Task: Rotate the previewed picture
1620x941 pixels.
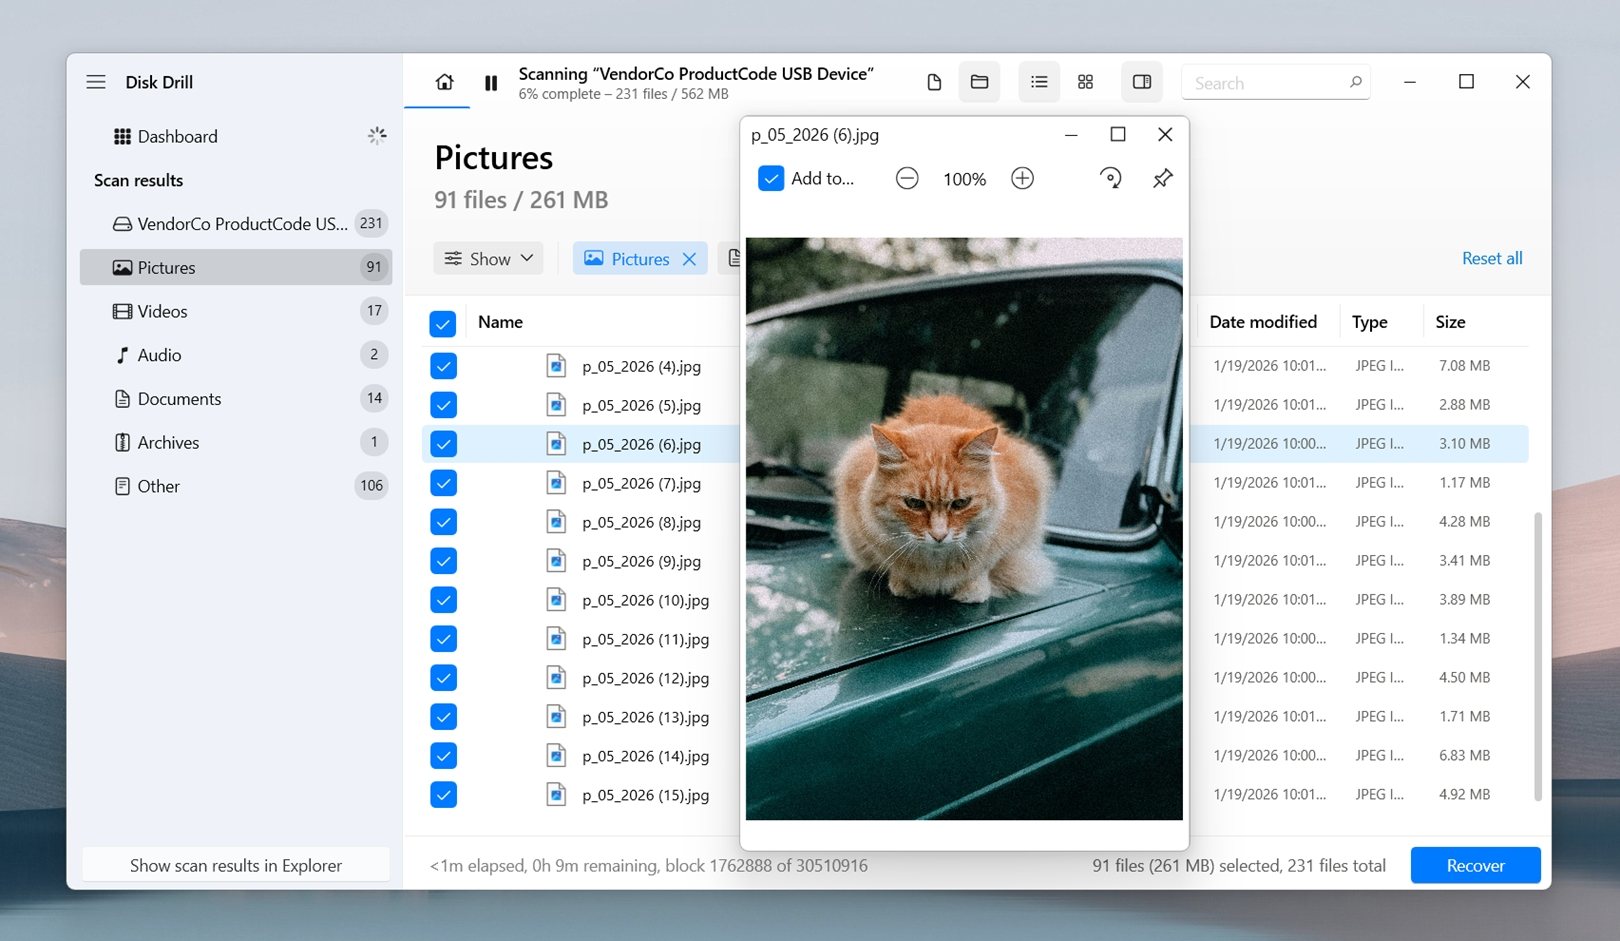Action: (x=1110, y=179)
